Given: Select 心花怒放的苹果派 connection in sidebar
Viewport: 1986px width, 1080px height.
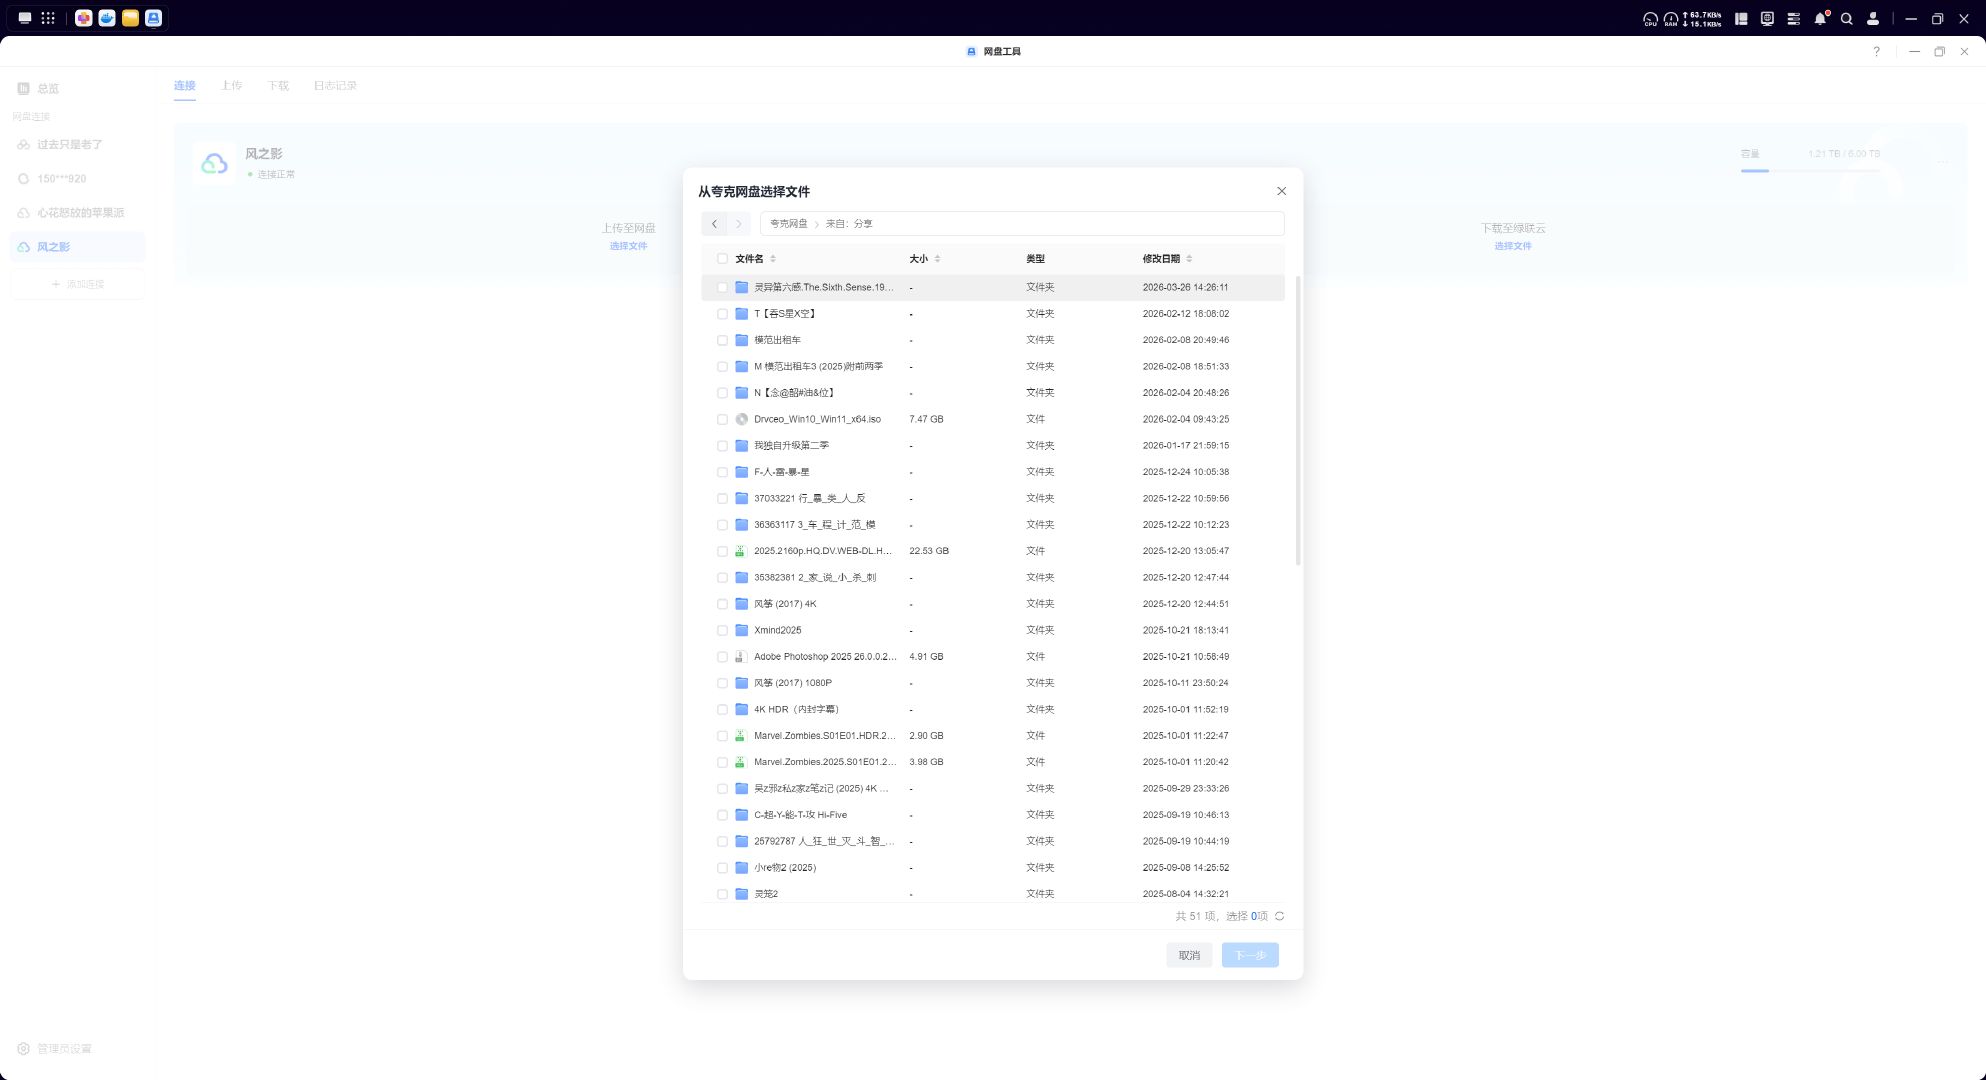Looking at the screenshot, I should [77, 213].
